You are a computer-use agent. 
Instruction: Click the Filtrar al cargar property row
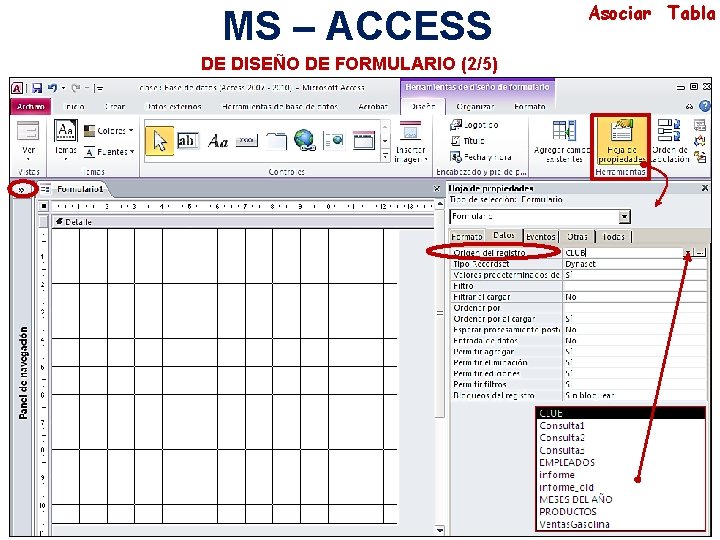(x=579, y=297)
